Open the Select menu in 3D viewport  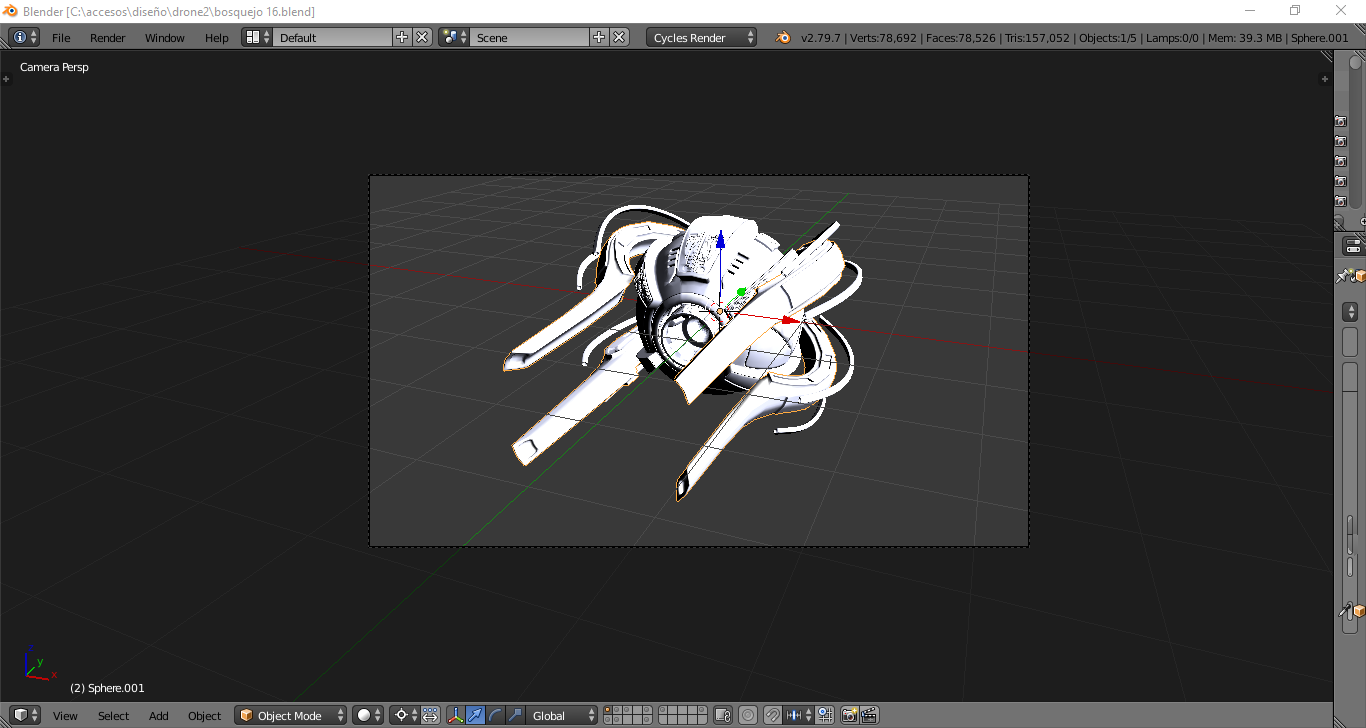point(113,716)
